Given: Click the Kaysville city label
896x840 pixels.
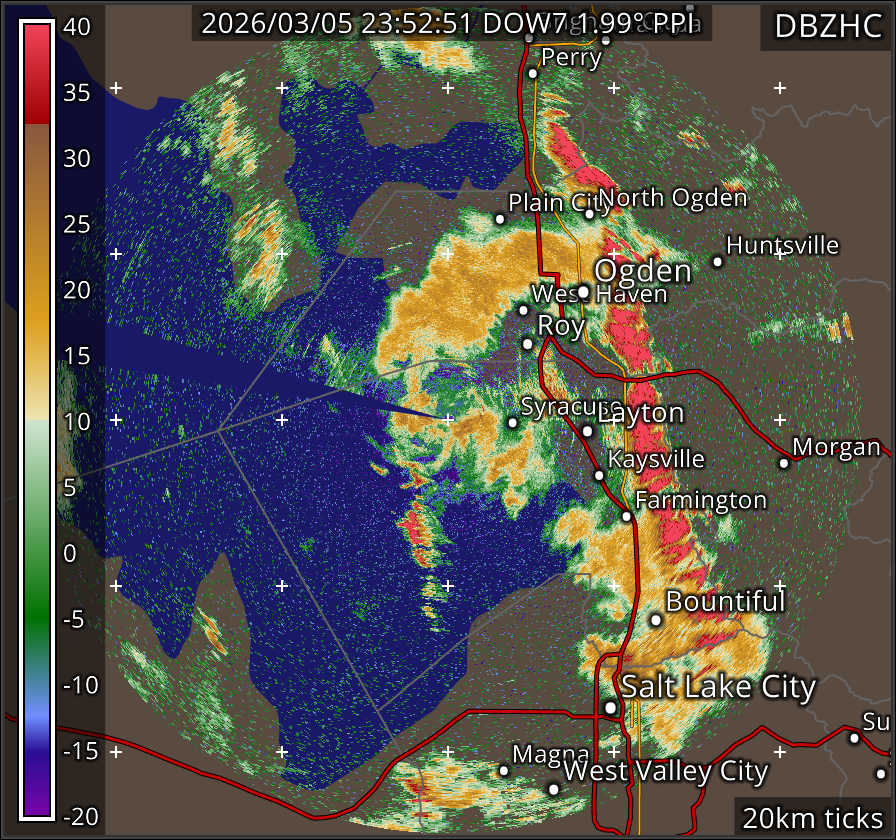Looking at the screenshot, I should point(656,459).
